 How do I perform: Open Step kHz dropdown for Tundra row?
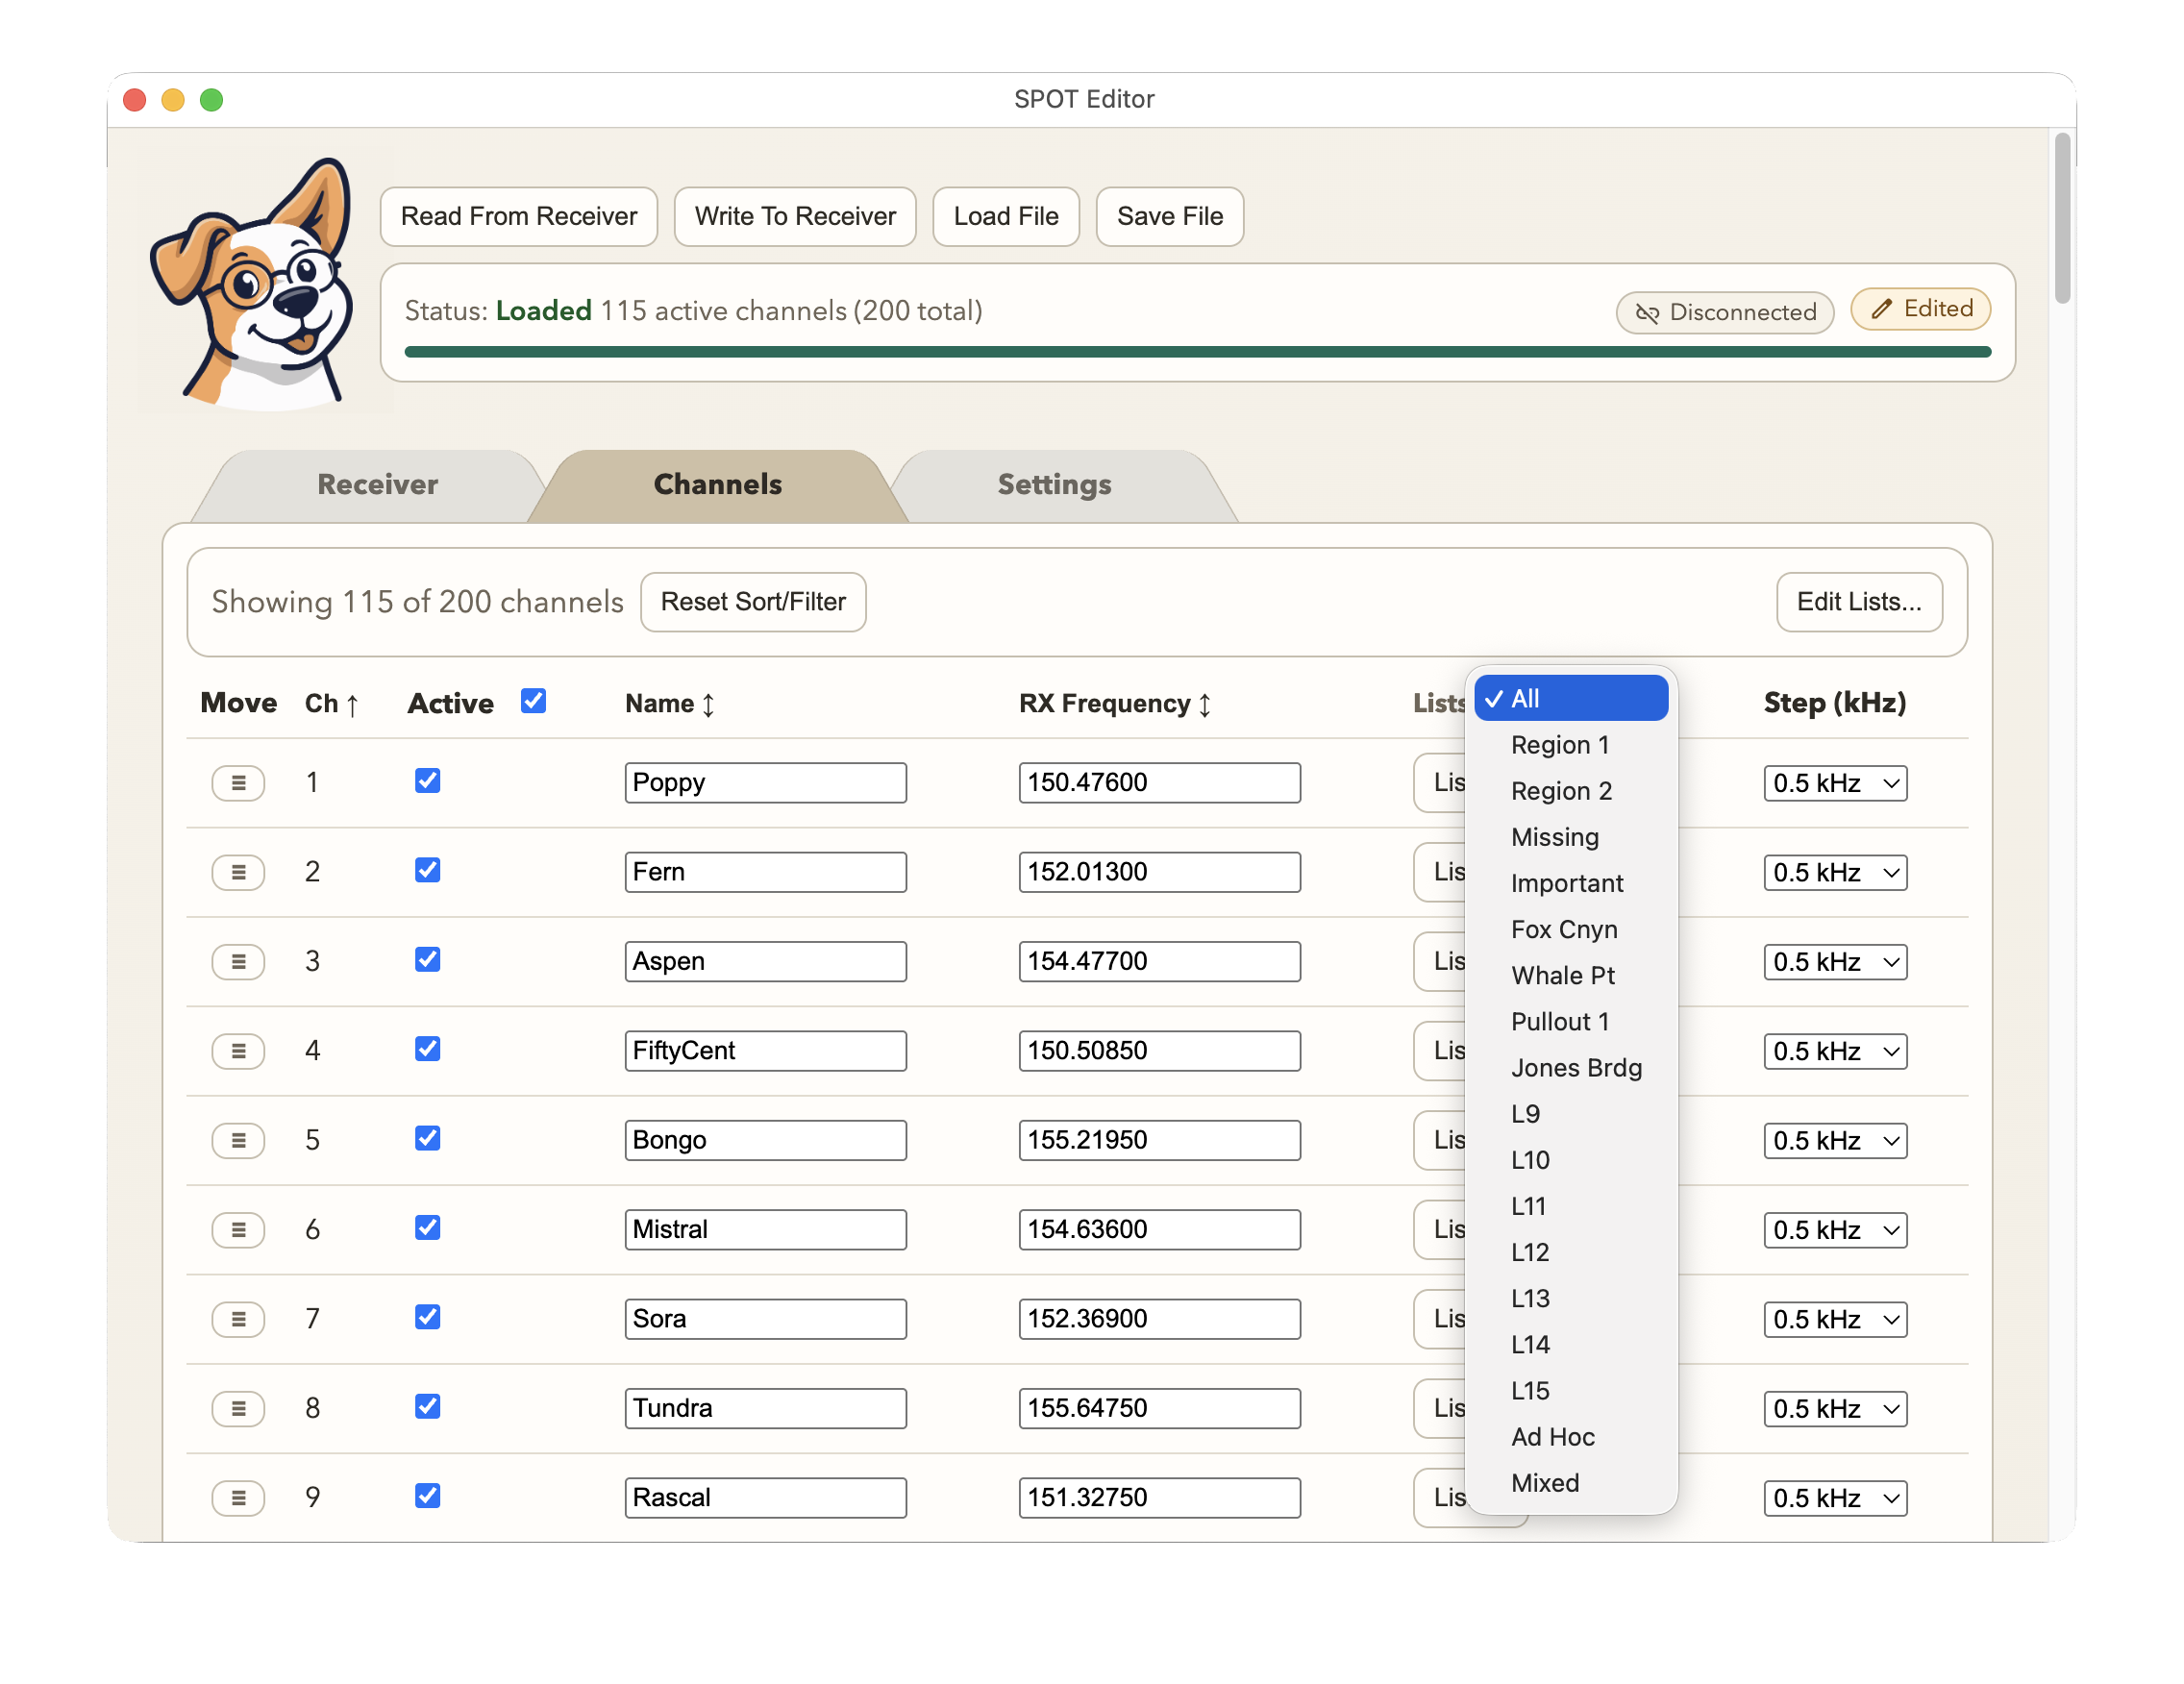(1835, 1409)
